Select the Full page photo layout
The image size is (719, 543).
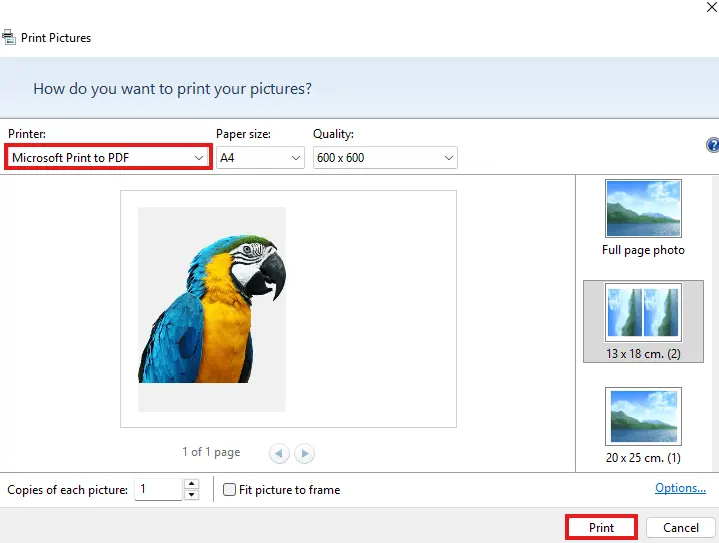pos(643,218)
